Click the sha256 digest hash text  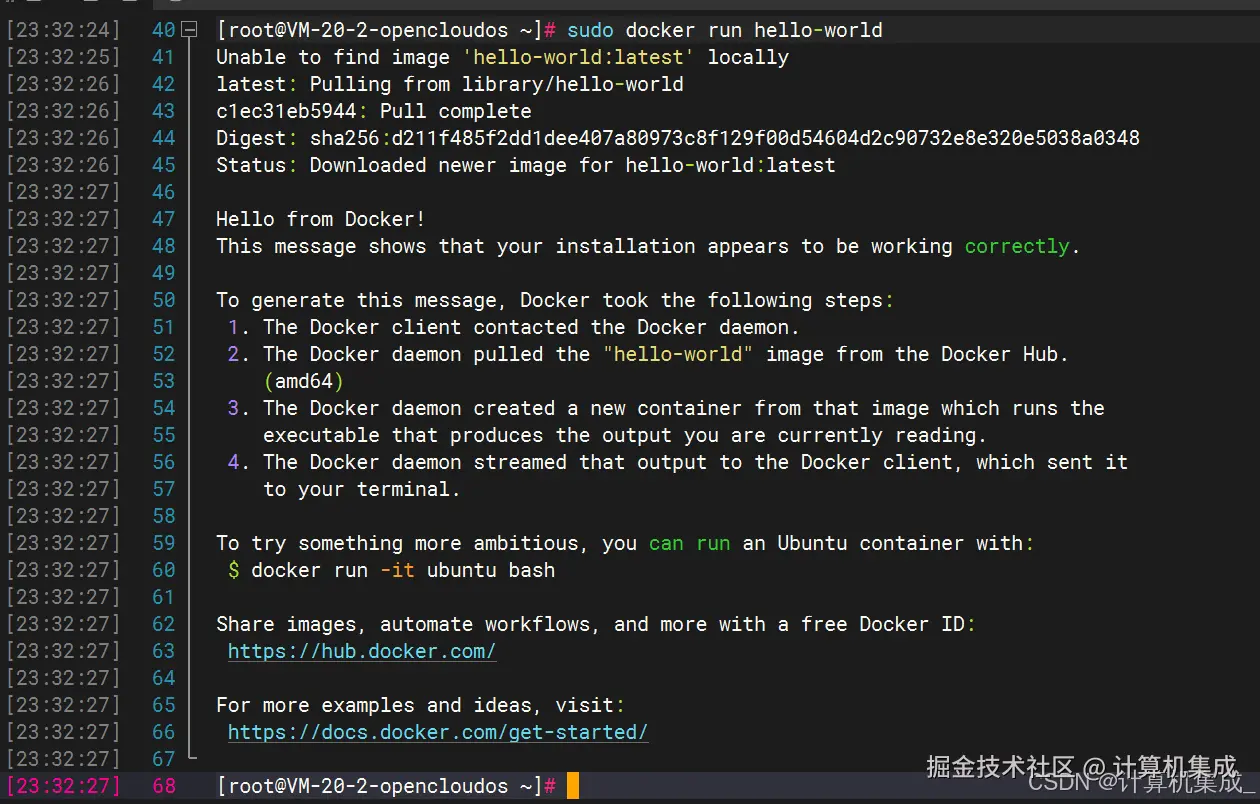click(x=725, y=138)
